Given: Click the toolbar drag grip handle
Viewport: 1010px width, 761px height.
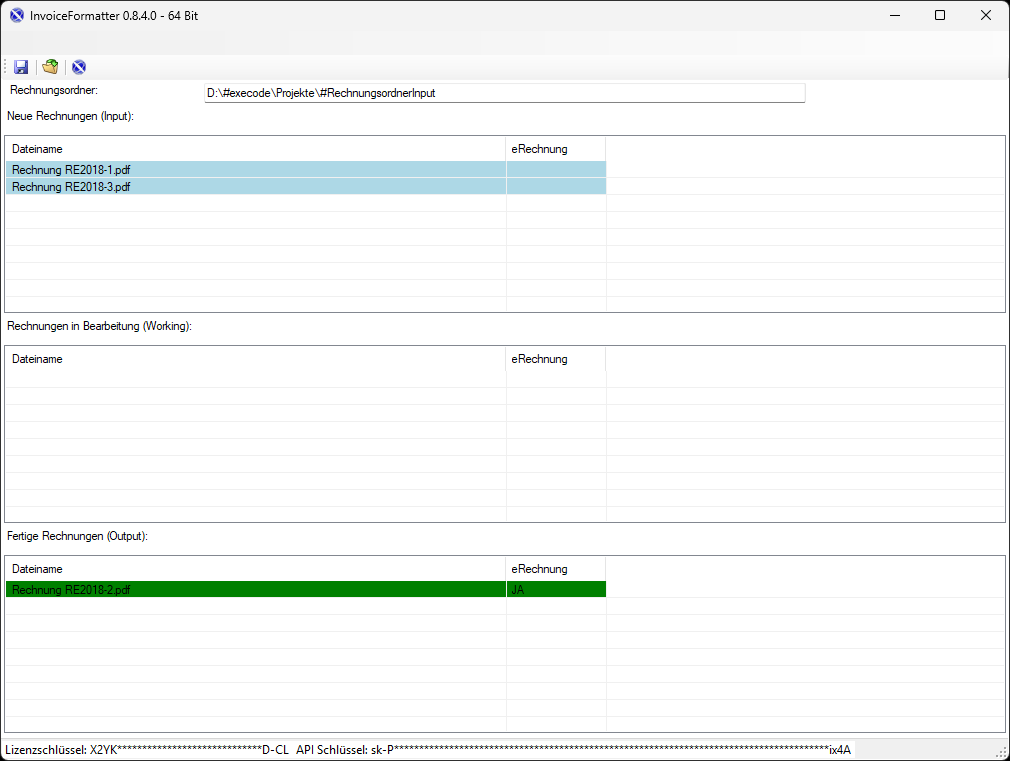Looking at the screenshot, I should point(6,67).
